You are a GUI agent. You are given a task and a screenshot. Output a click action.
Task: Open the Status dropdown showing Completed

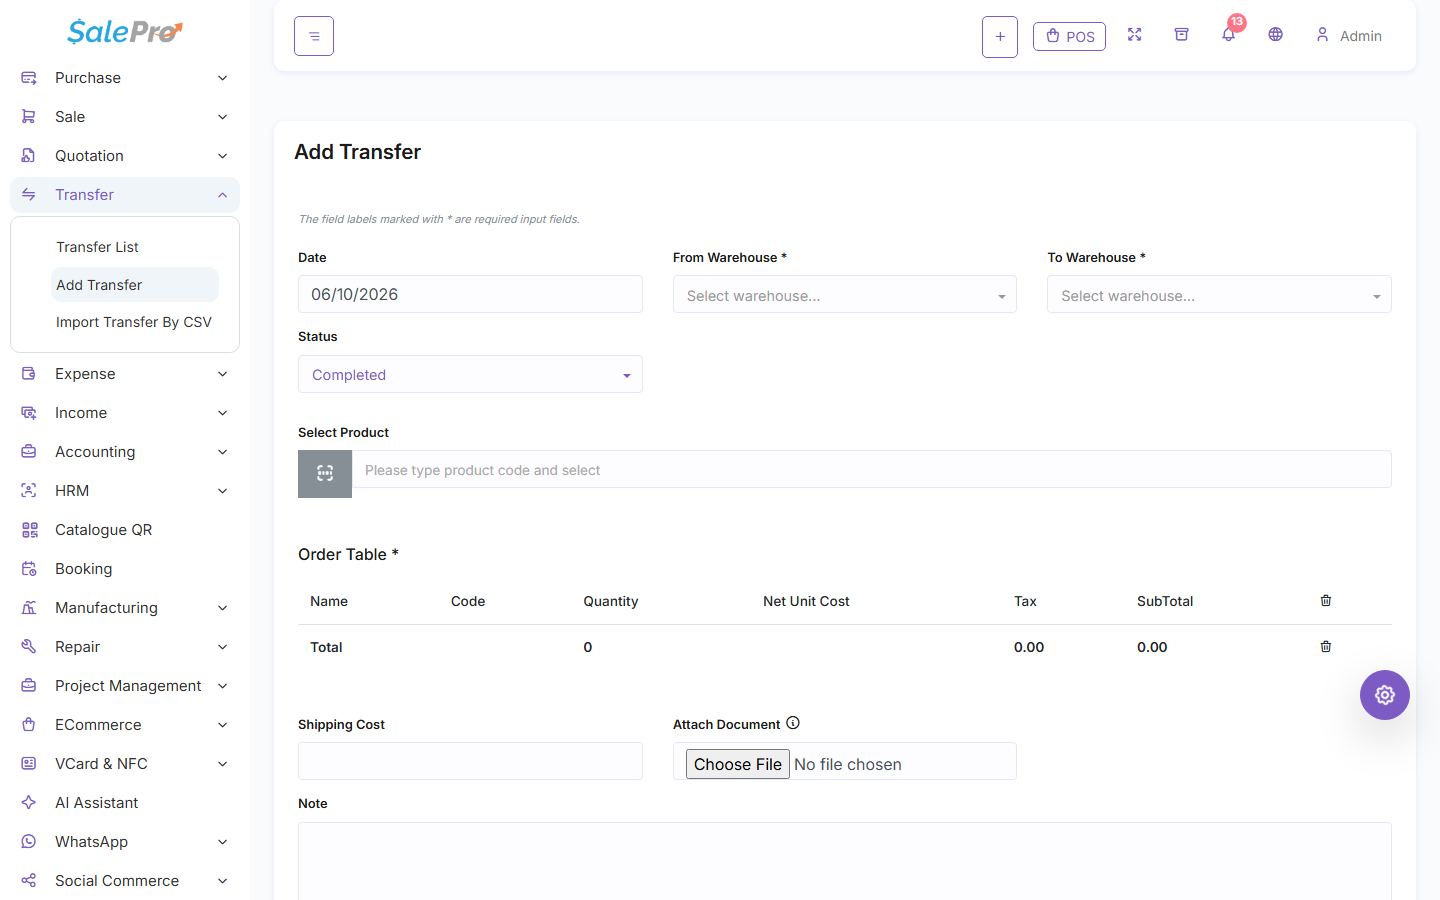(x=470, y=374)
